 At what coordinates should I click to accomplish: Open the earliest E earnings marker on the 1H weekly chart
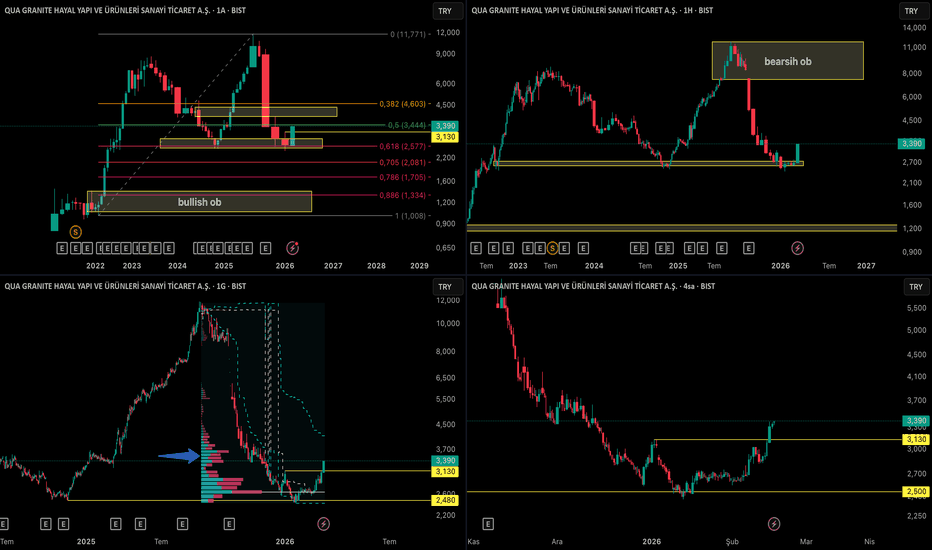tap(476, 248)
